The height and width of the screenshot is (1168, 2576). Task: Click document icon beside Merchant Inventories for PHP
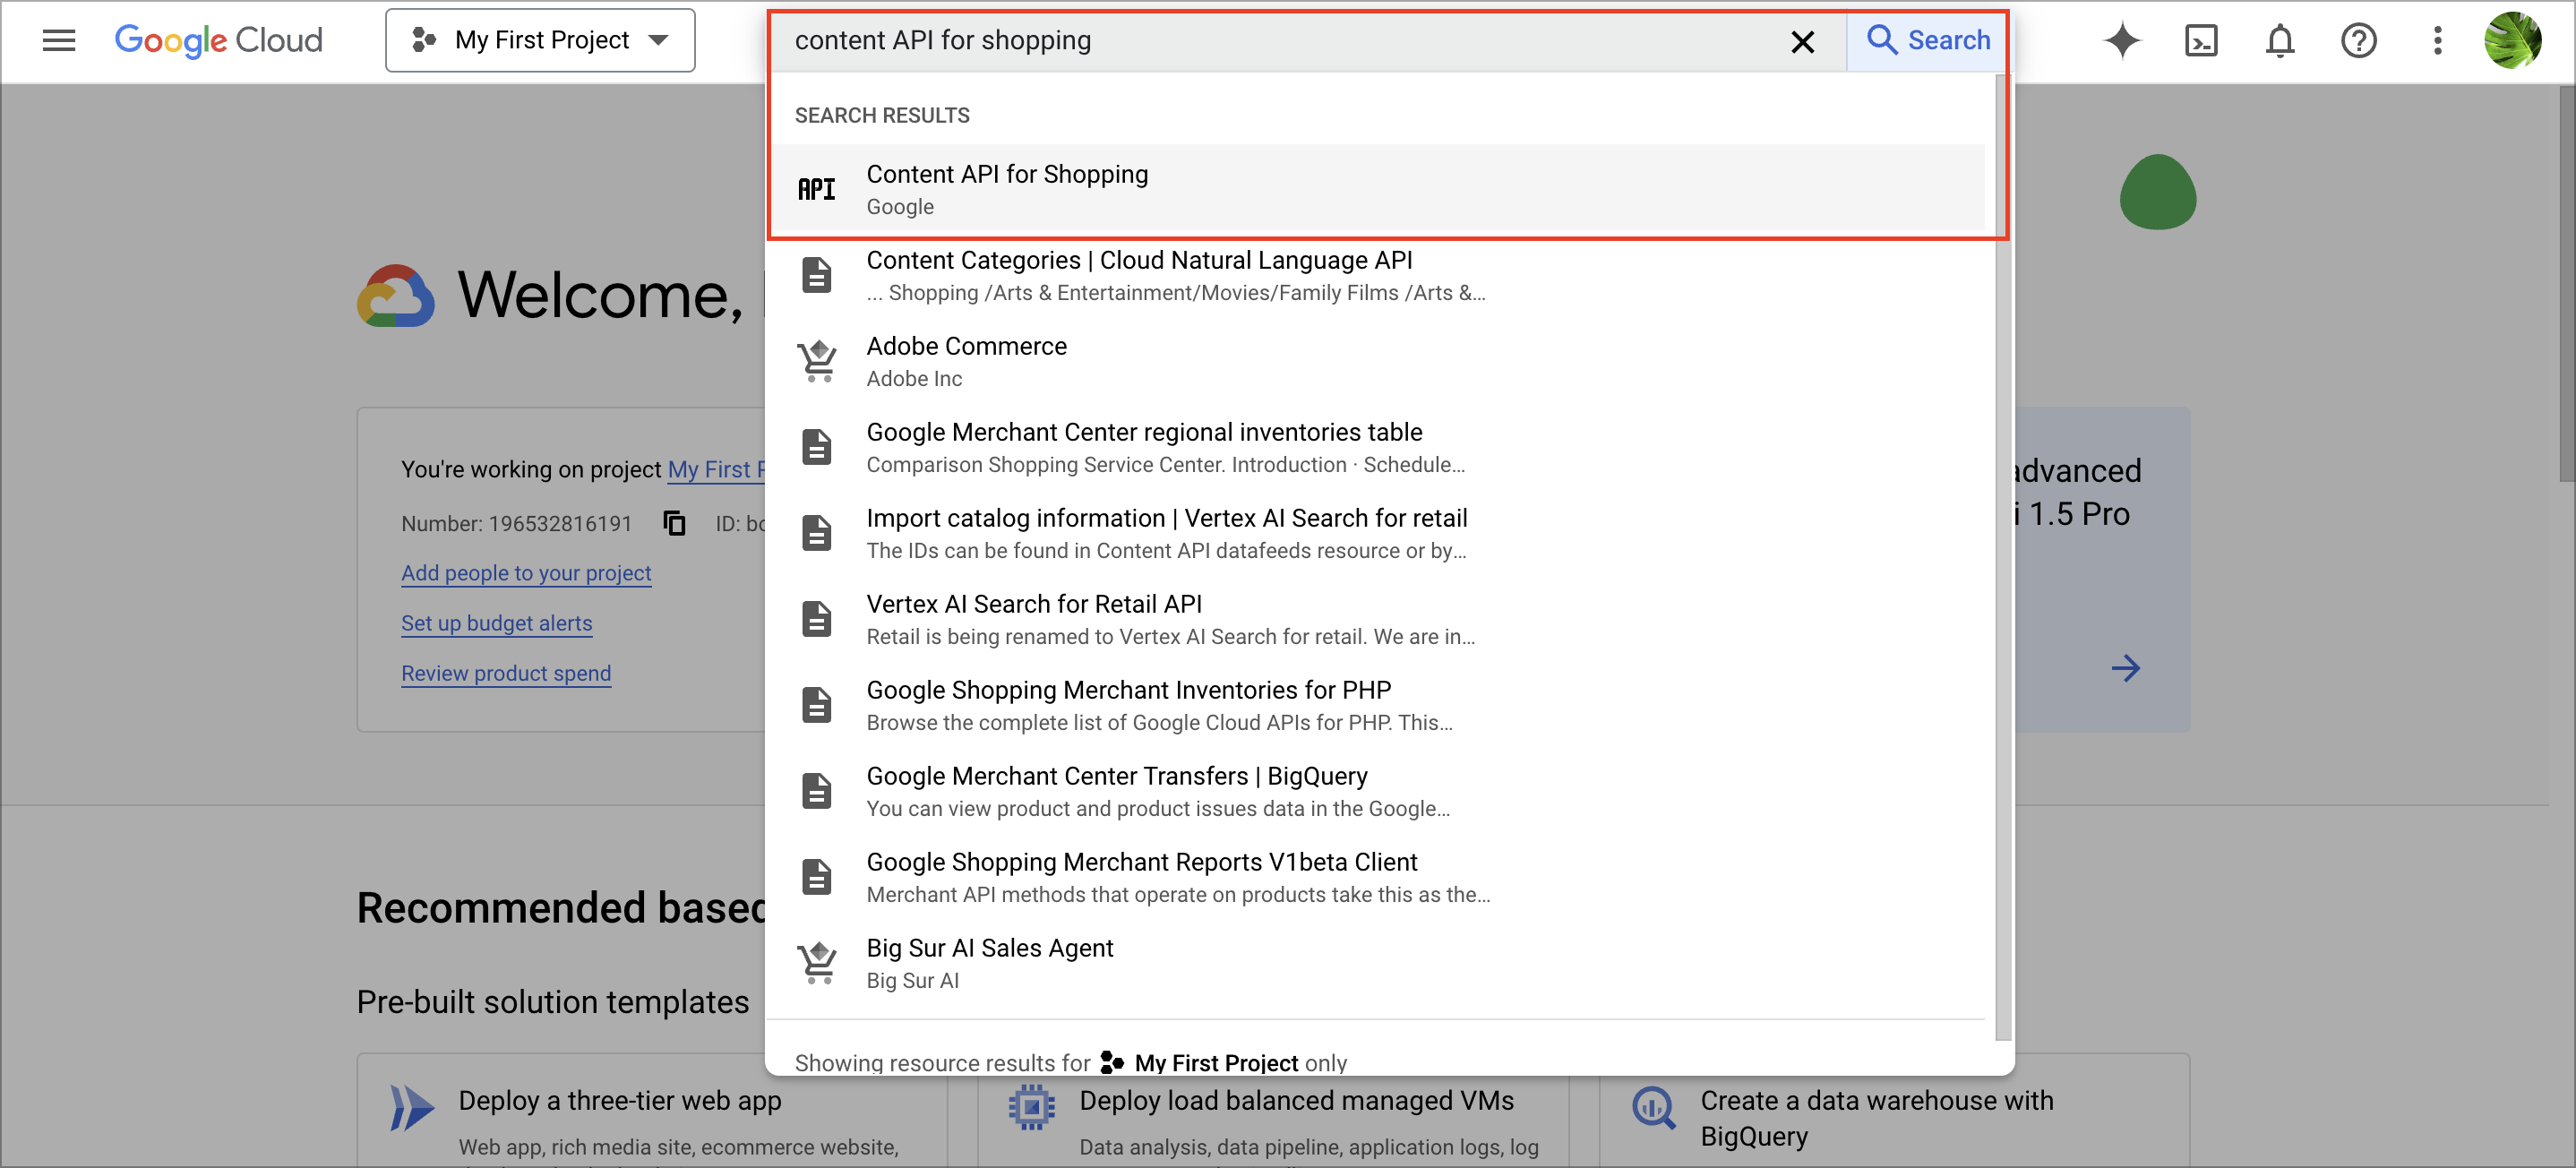[817, 705]
